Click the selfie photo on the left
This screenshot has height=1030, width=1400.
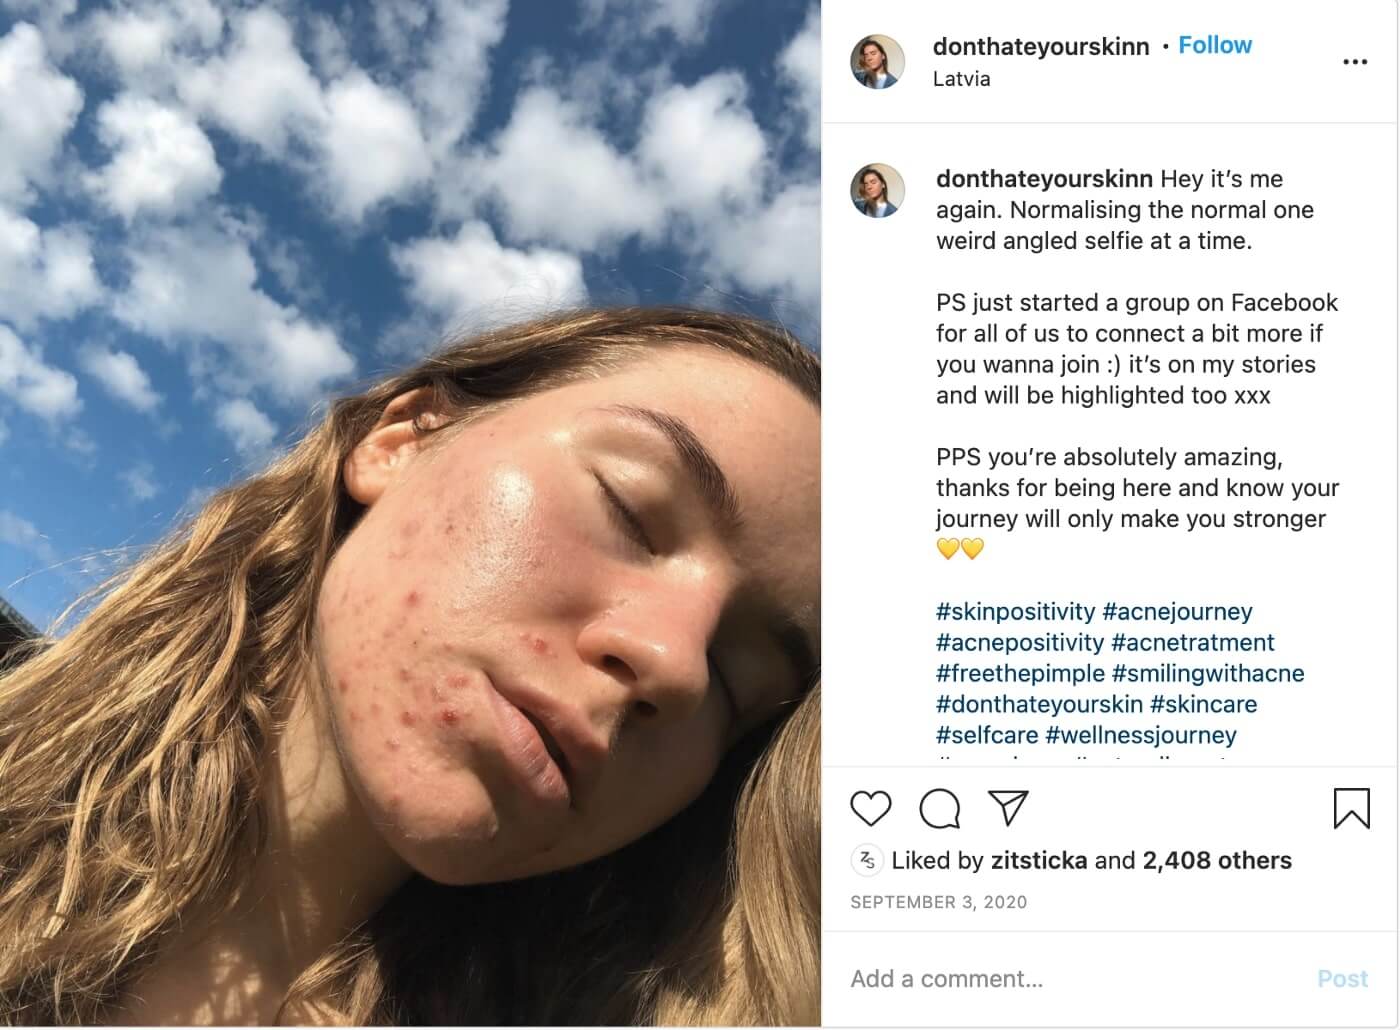coord(410,515)
